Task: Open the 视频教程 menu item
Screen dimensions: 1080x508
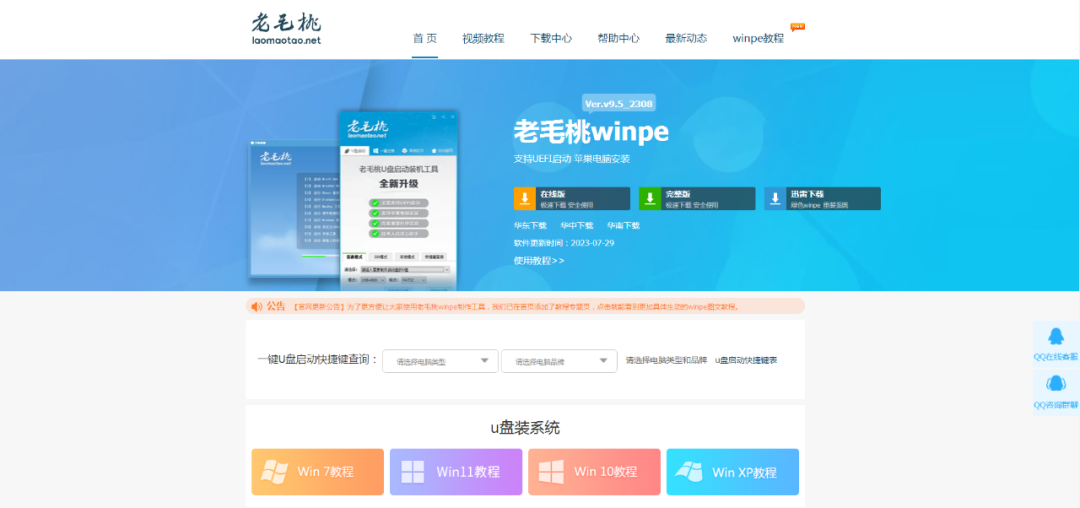Action: [x=483, y=38]
